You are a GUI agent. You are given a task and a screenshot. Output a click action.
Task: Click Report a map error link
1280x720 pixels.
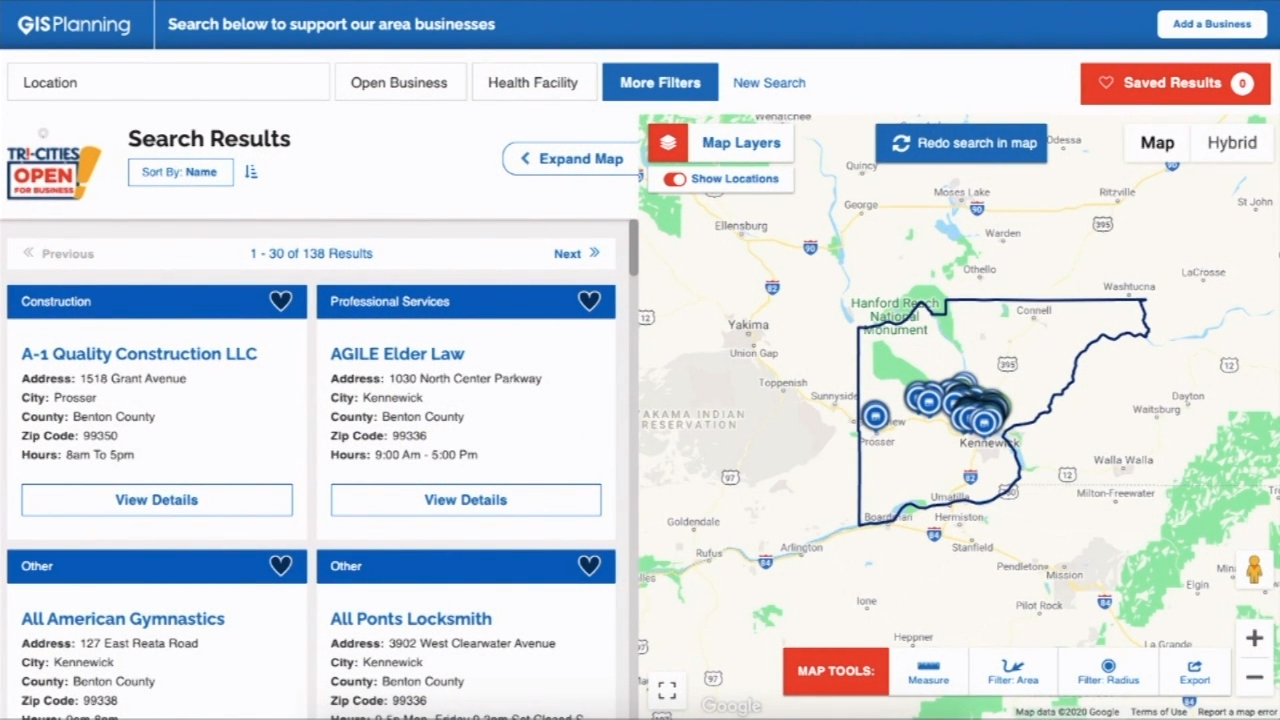point(1238,713)
